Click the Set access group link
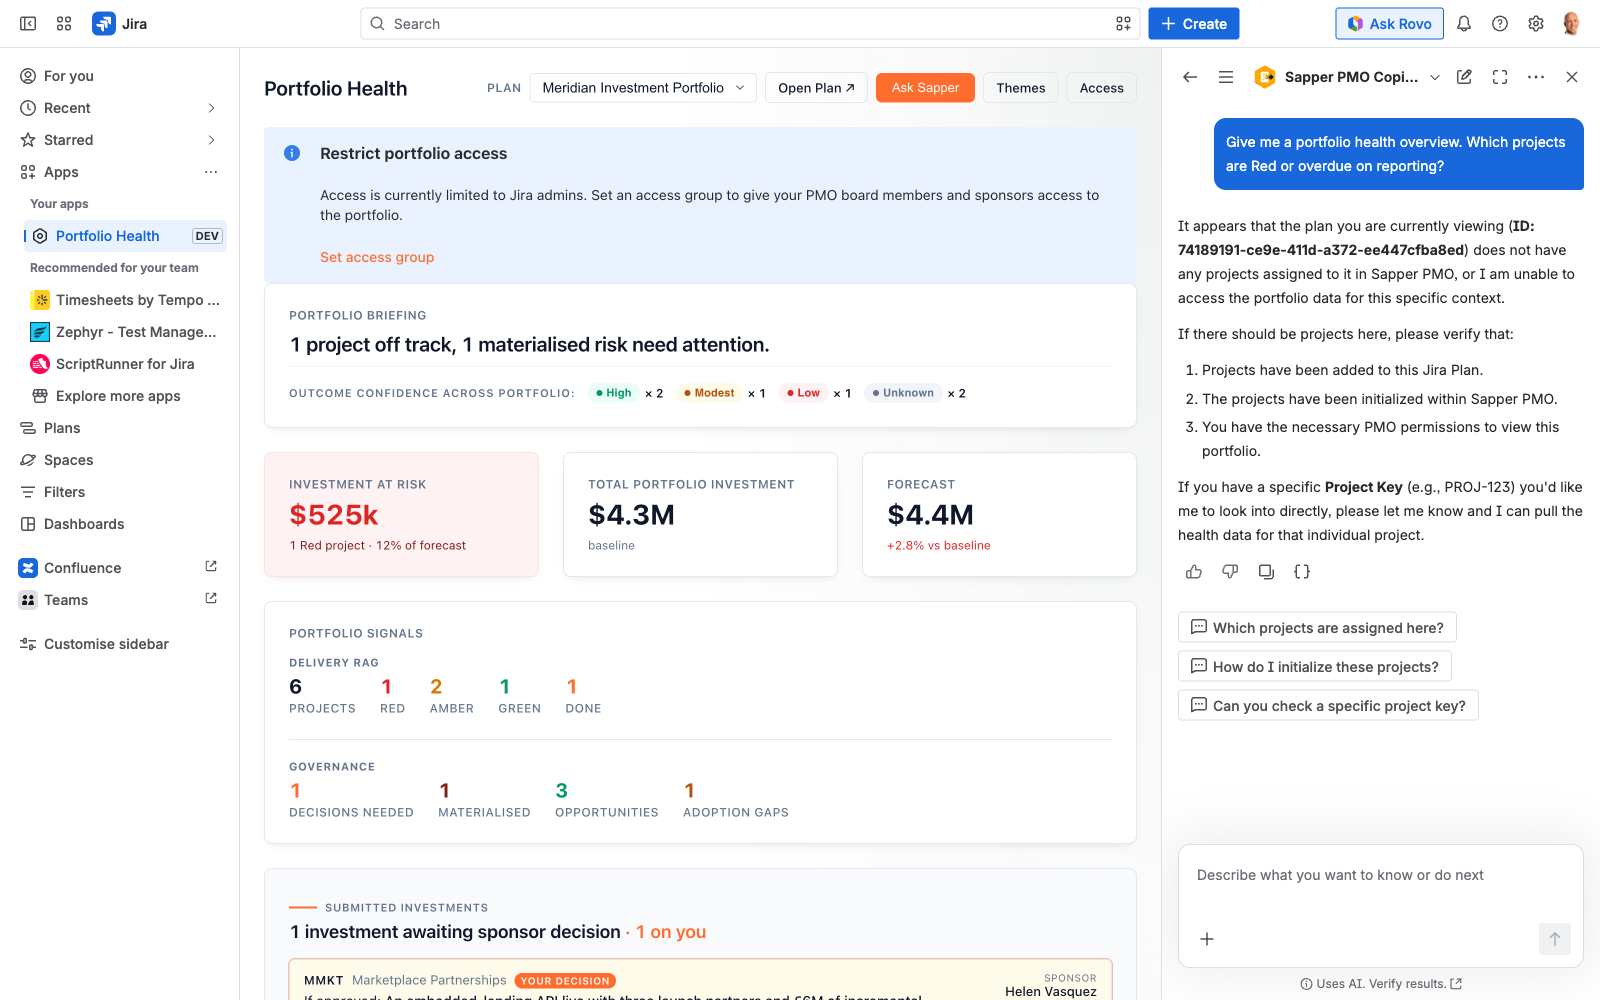This screenshot has width=1600, height=1000. [377, 257]
